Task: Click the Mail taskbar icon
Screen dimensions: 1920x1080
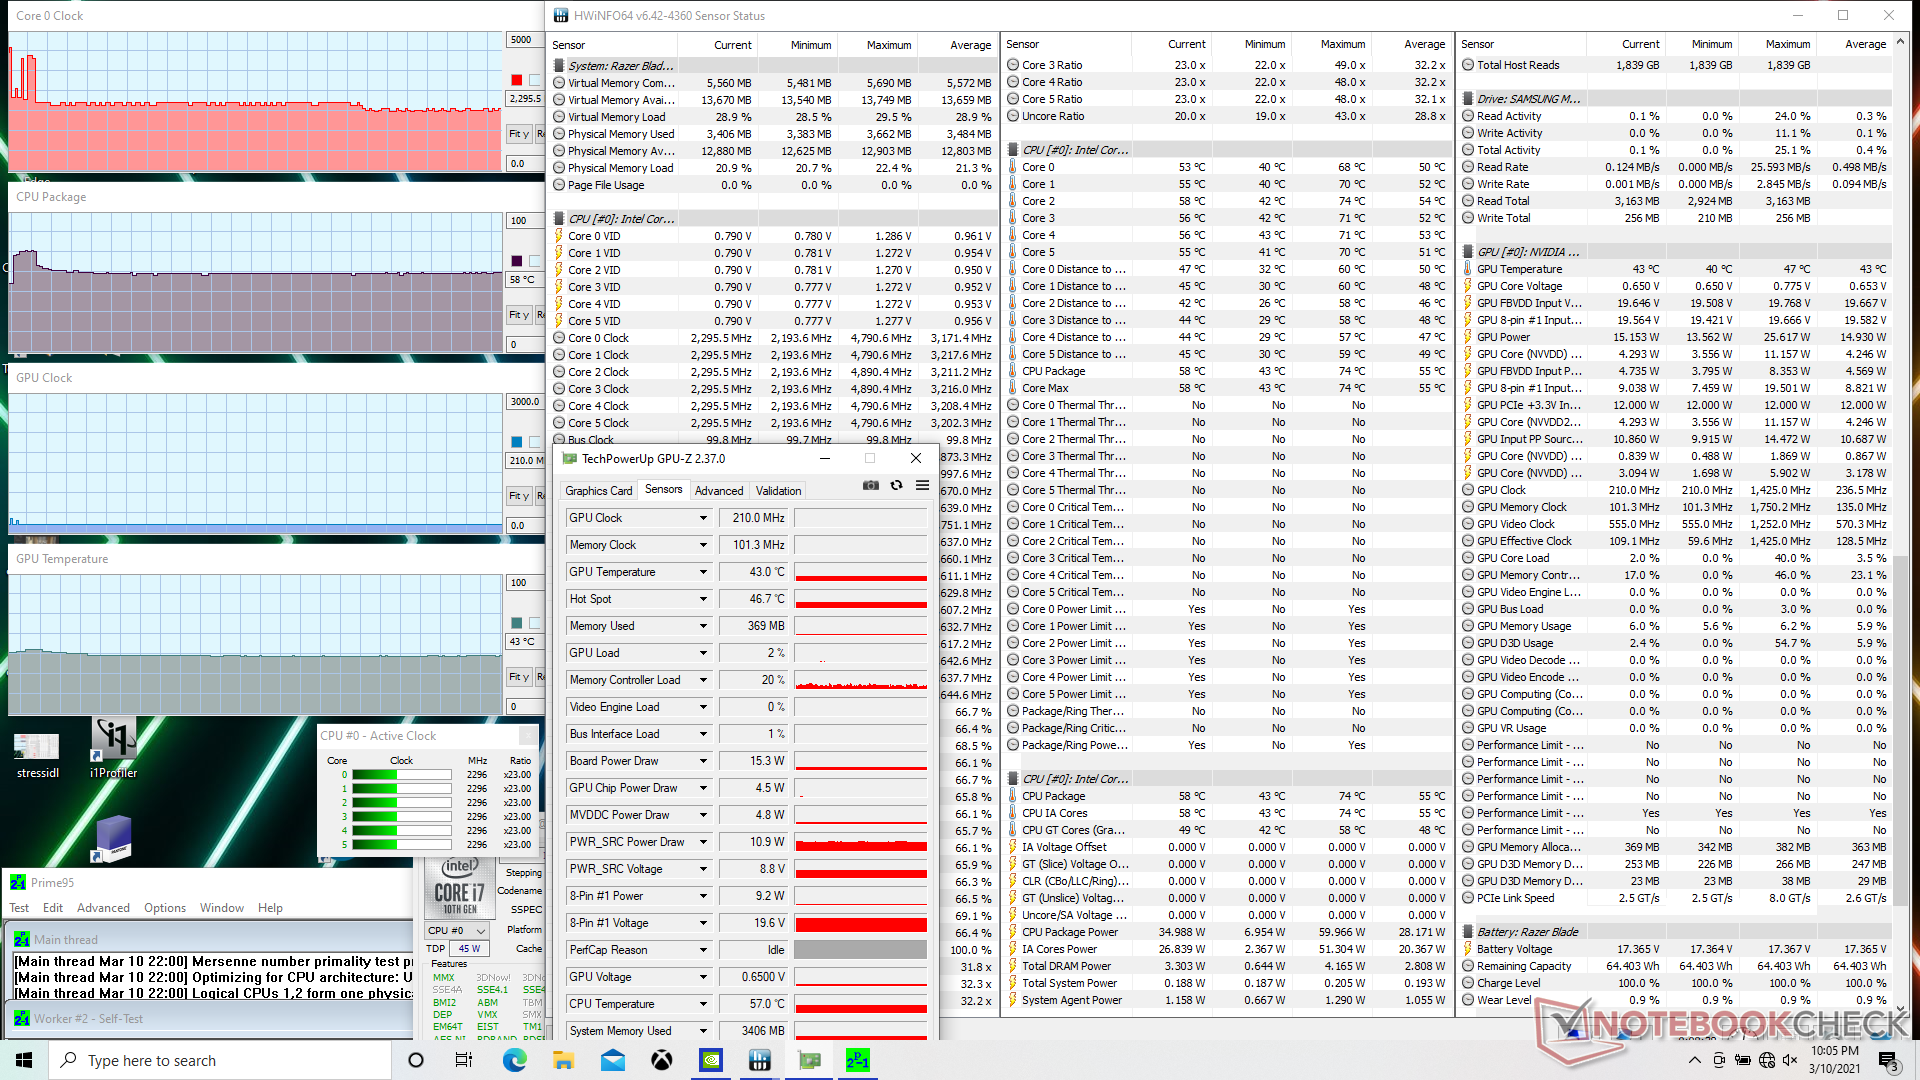Action: (612, 1060)
